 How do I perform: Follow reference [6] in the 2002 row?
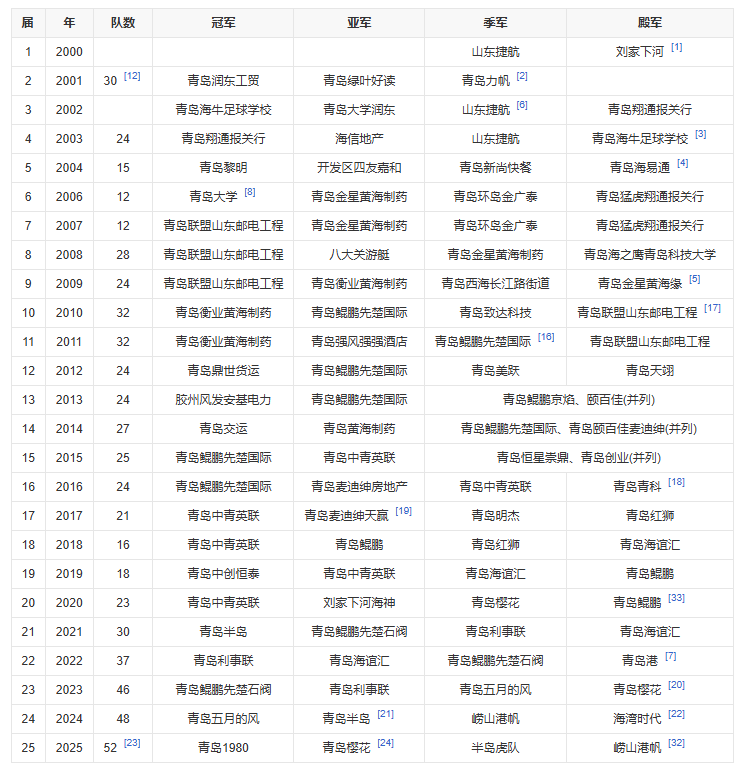click(522, 105)
